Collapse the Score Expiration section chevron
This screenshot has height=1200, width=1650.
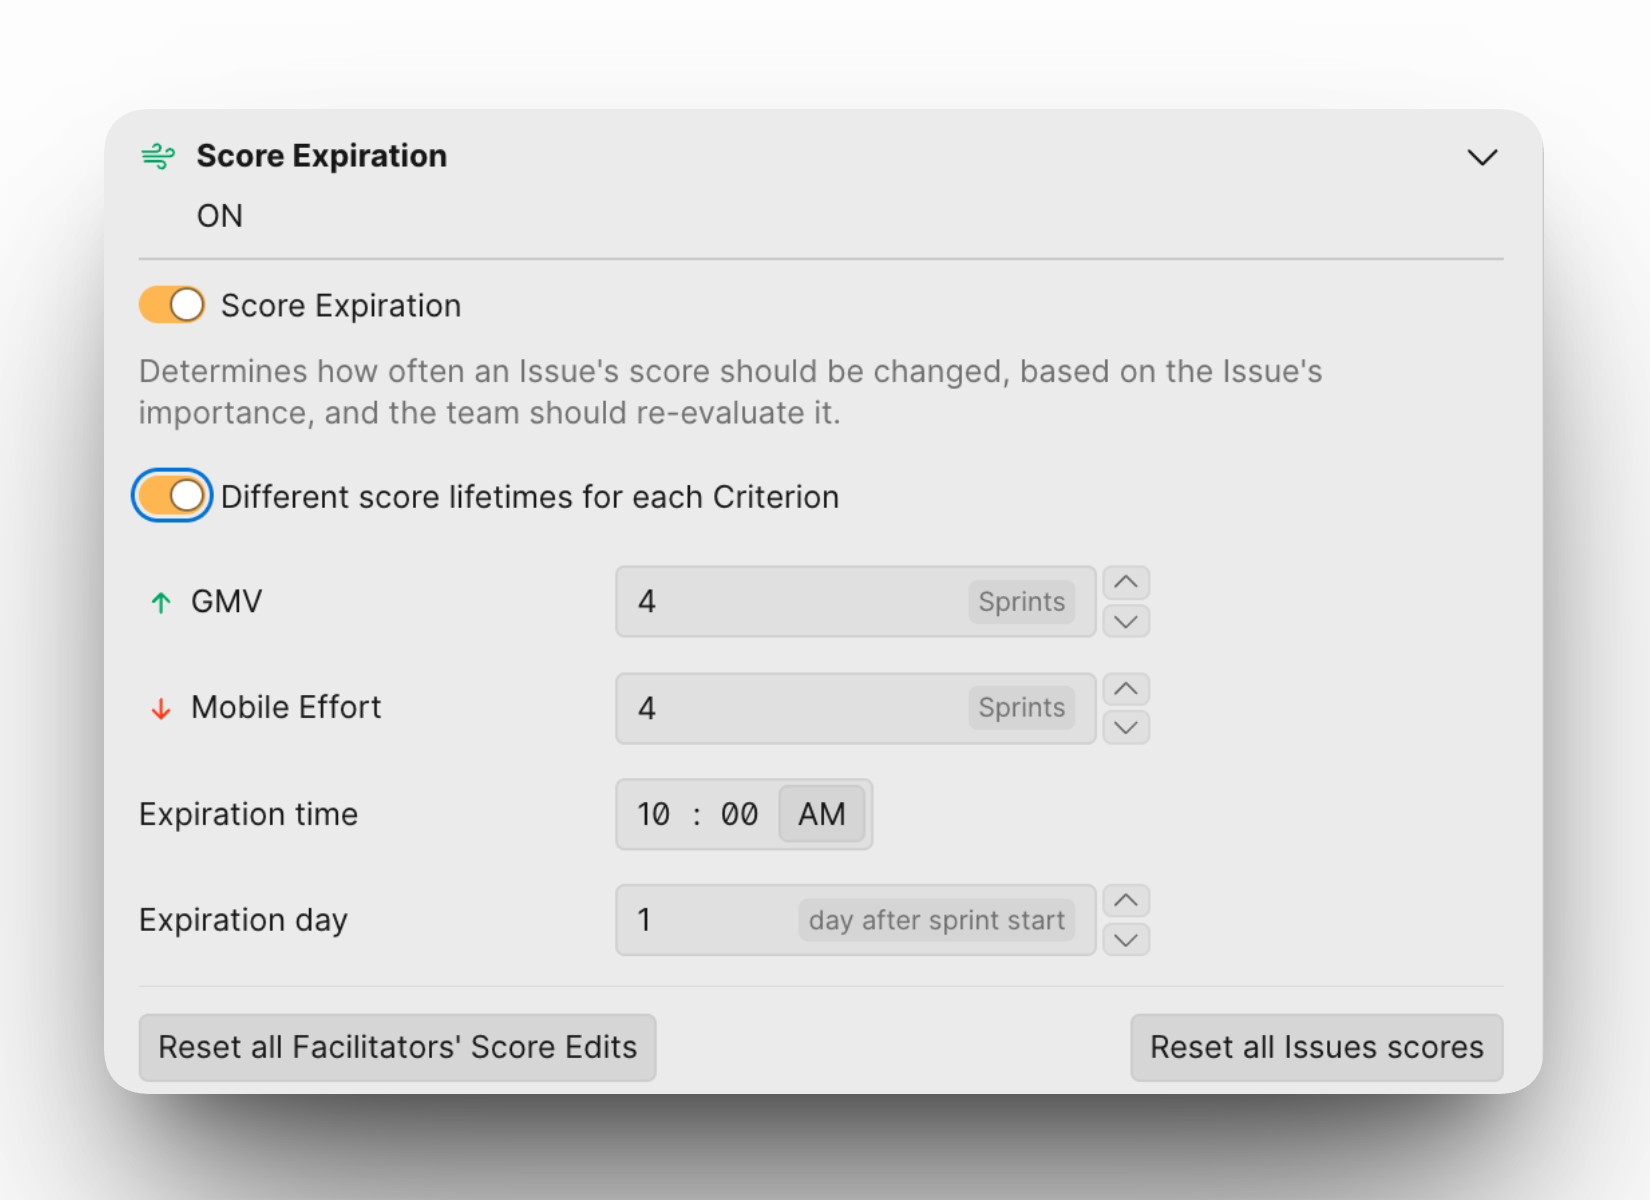(1481, 157)
